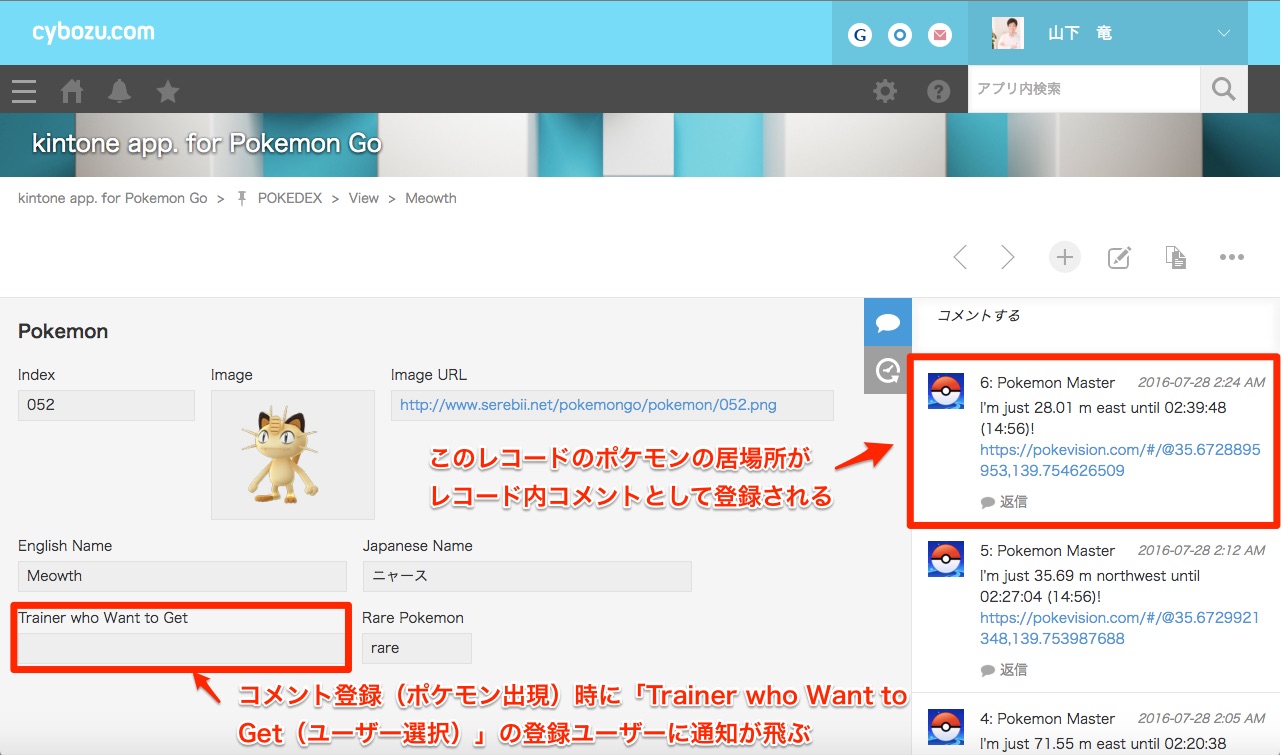Viewport: 1281px width, 755px height.
Task: Click the Meowth breadcrumb item
Action: 431,198
